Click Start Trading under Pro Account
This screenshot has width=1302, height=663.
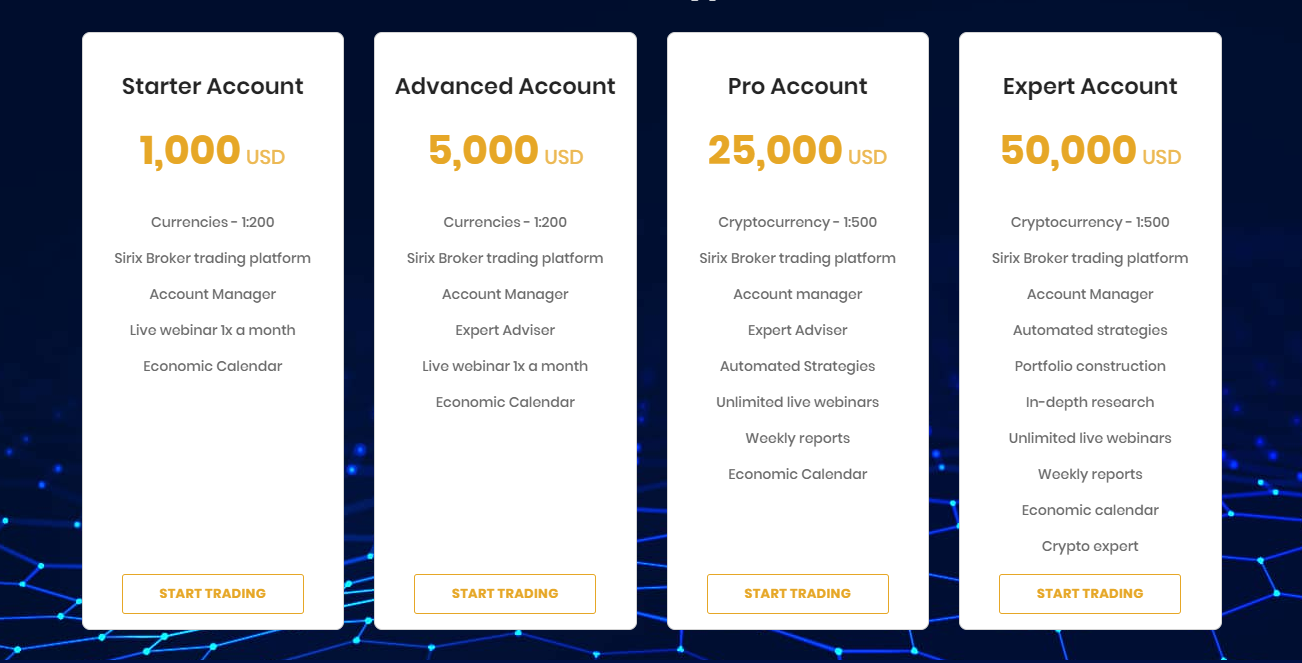click(798, 593)
